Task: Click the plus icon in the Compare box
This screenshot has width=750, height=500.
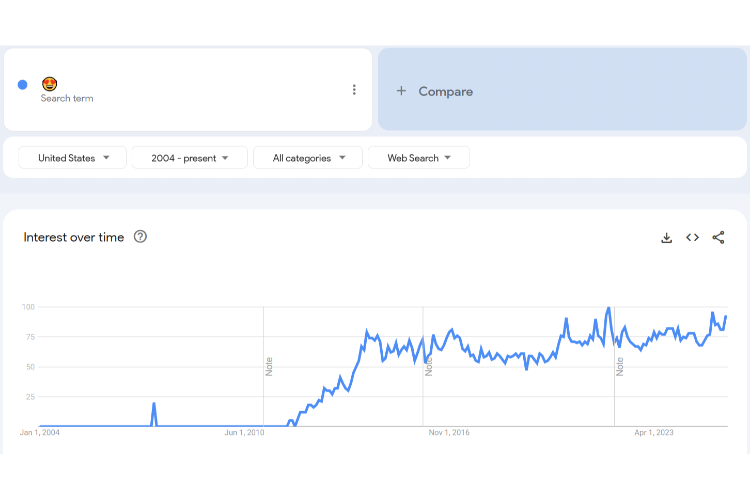Action: pyautogui.click(x=401, y=91)
